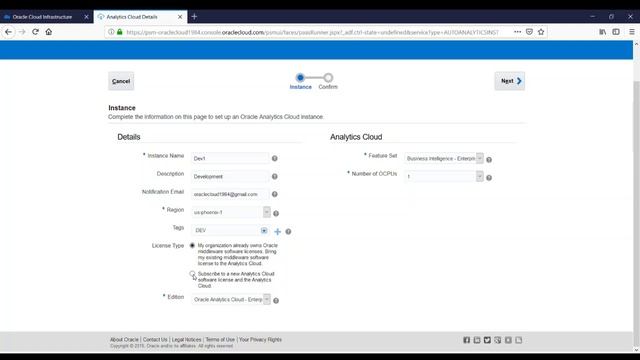
Task: Open the Terms of Use link
Action: tap(220, 340)
